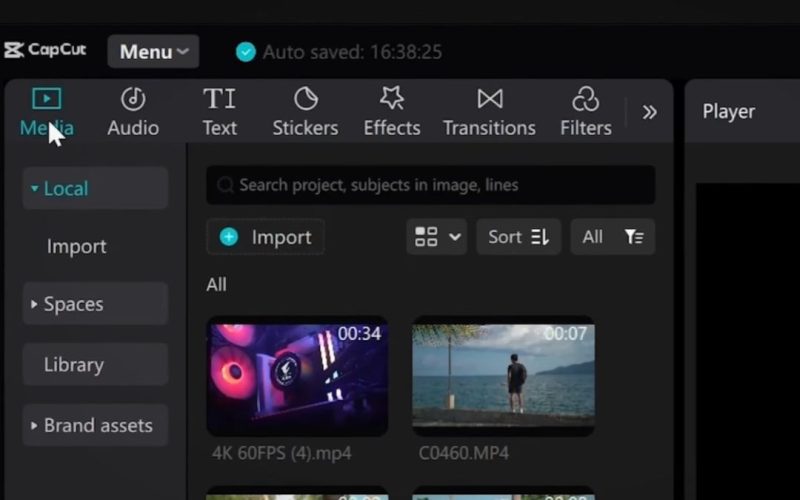This screenshot has width=800, height=500.
Task: Open the grid view mode dropdown
Action: [x=437, y=237]
